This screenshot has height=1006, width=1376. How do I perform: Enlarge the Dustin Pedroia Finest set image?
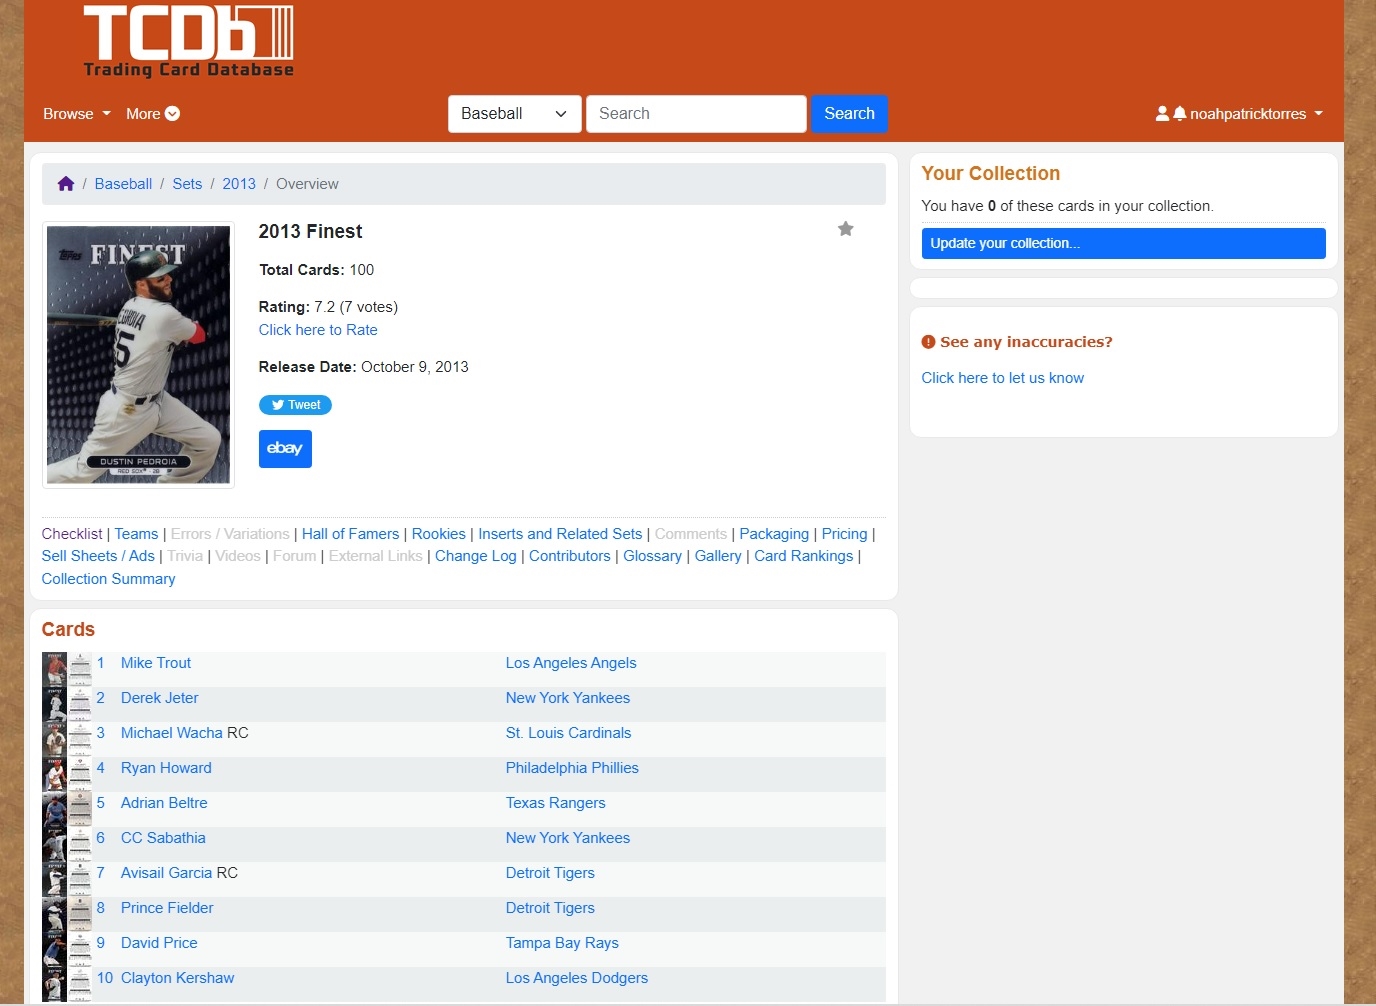(138, 355)
